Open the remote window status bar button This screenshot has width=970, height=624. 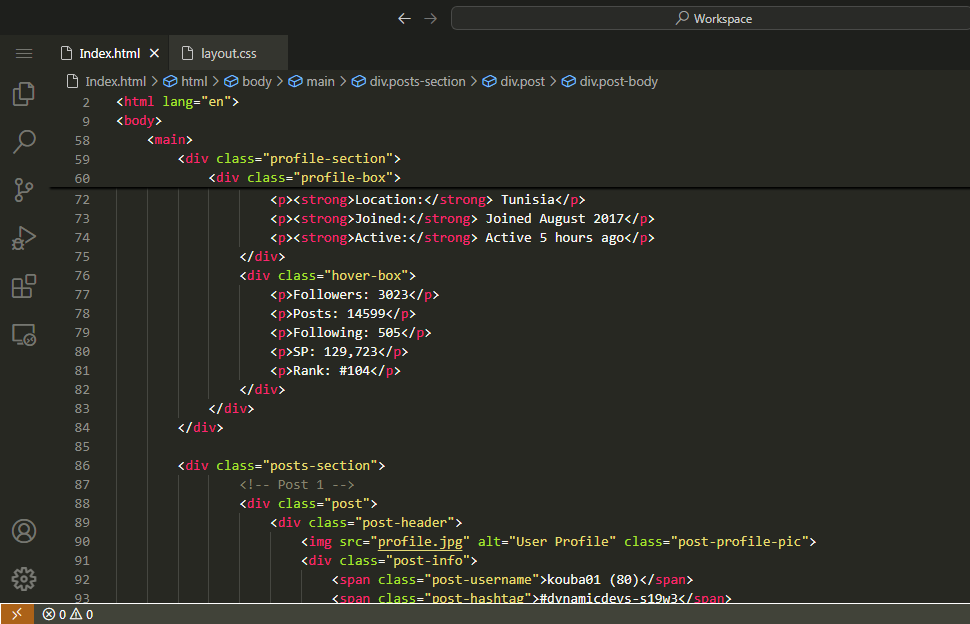tap(16, 614)
